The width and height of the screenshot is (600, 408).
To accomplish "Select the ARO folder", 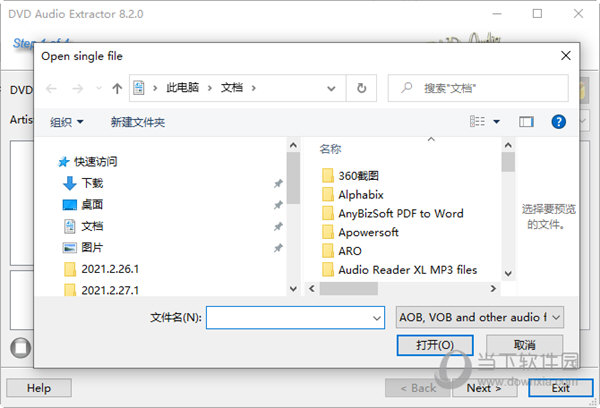I will pyautogui.click(x=342, y=251).
